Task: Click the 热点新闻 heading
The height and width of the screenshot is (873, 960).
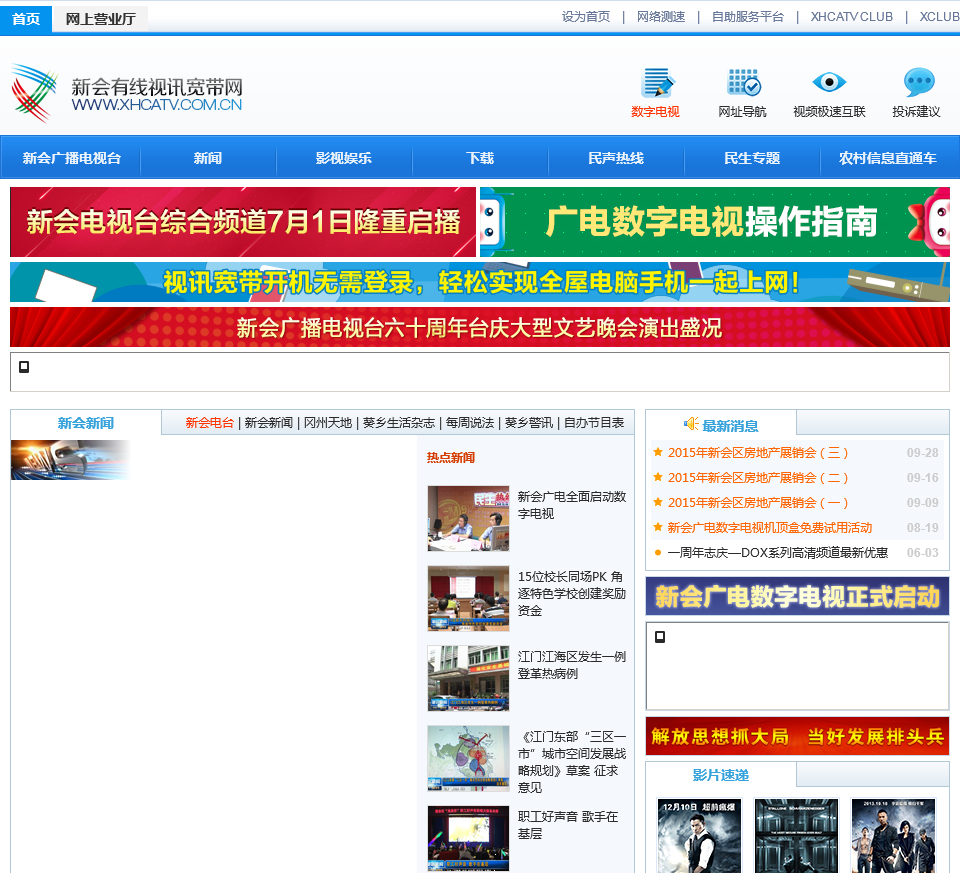Action: pyautogui.click(x=451, y=457)
